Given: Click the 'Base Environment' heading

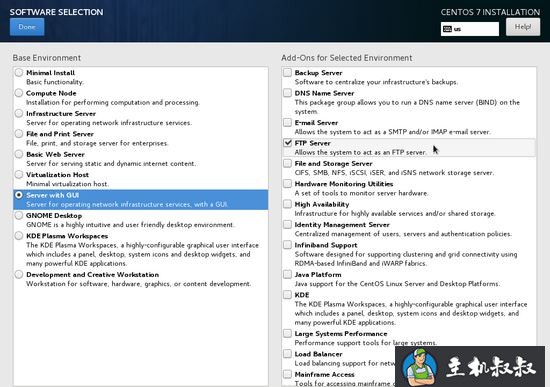Looking at the screenshot, I should [47, 58].
